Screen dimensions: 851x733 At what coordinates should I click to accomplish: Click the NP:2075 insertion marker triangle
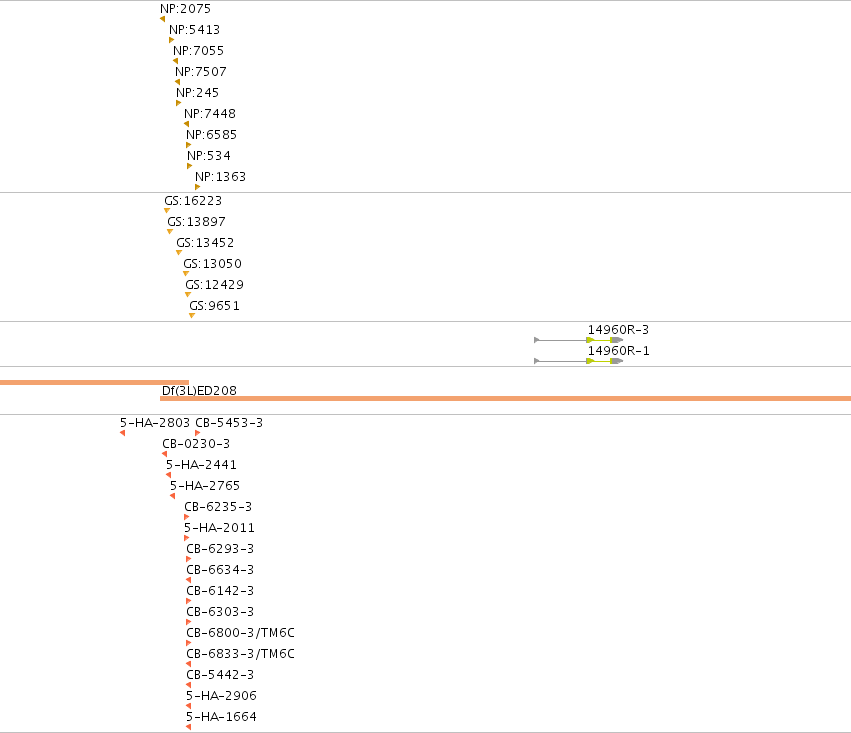tap(162, 19)
